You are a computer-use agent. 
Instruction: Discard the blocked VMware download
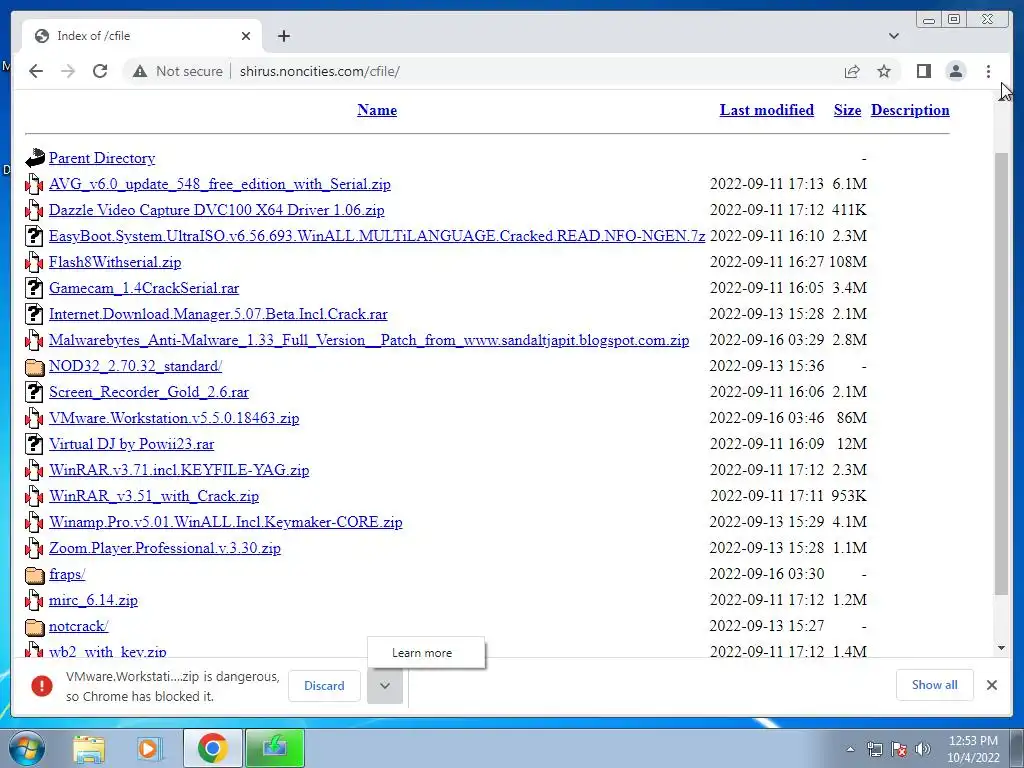[324, 686]
